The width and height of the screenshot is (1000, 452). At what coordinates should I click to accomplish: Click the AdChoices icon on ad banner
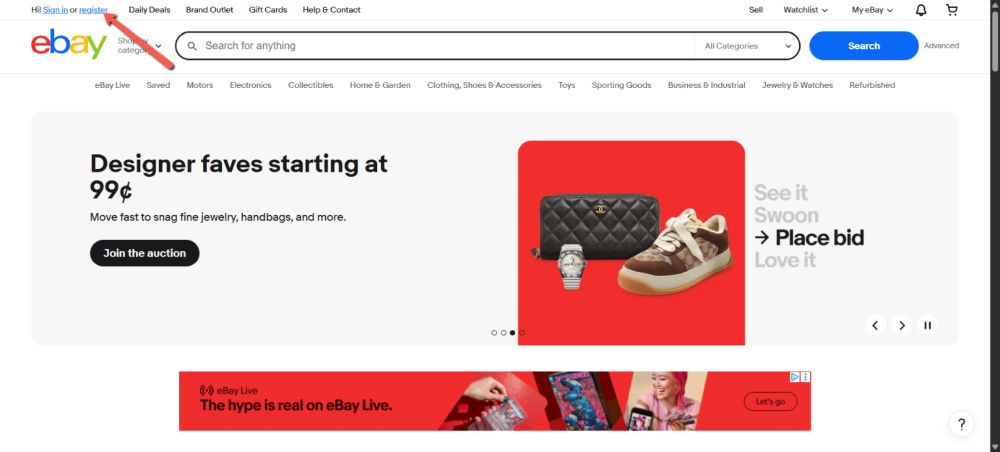[795, 377]
